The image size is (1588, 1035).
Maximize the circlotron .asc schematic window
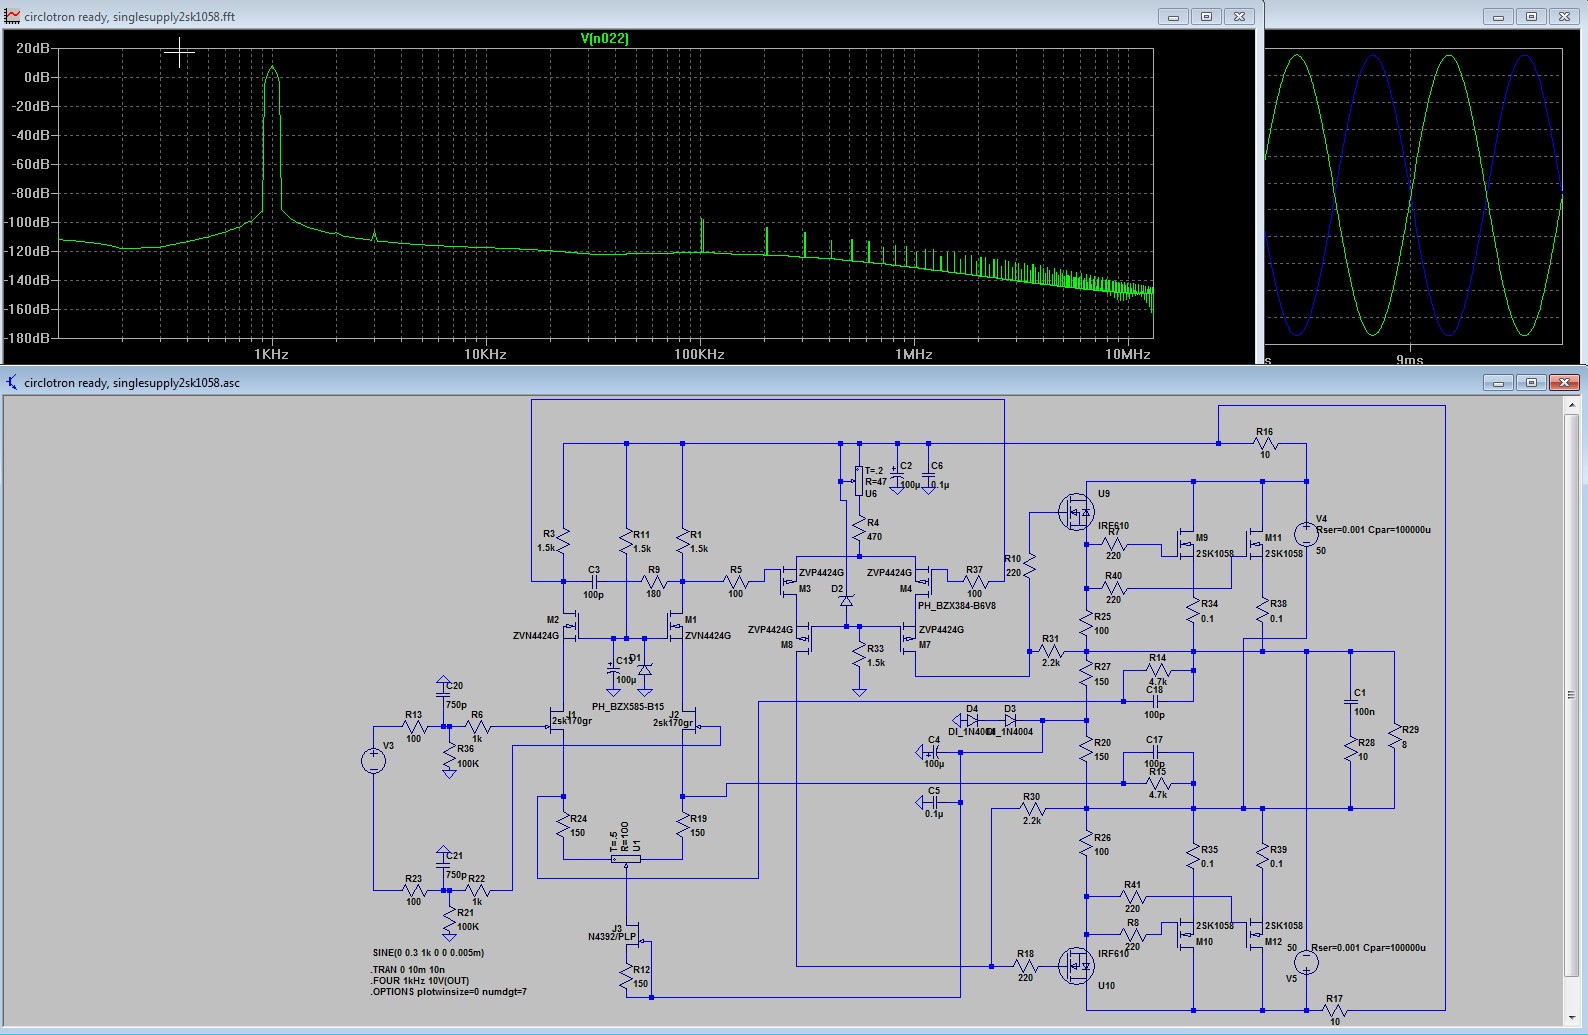pos(1531,382)
